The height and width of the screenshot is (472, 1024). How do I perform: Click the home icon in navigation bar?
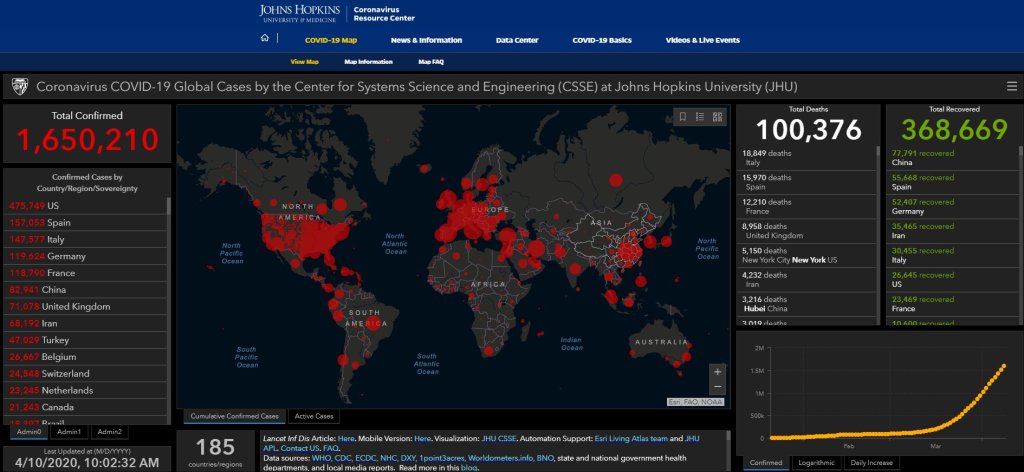(264, 40)
